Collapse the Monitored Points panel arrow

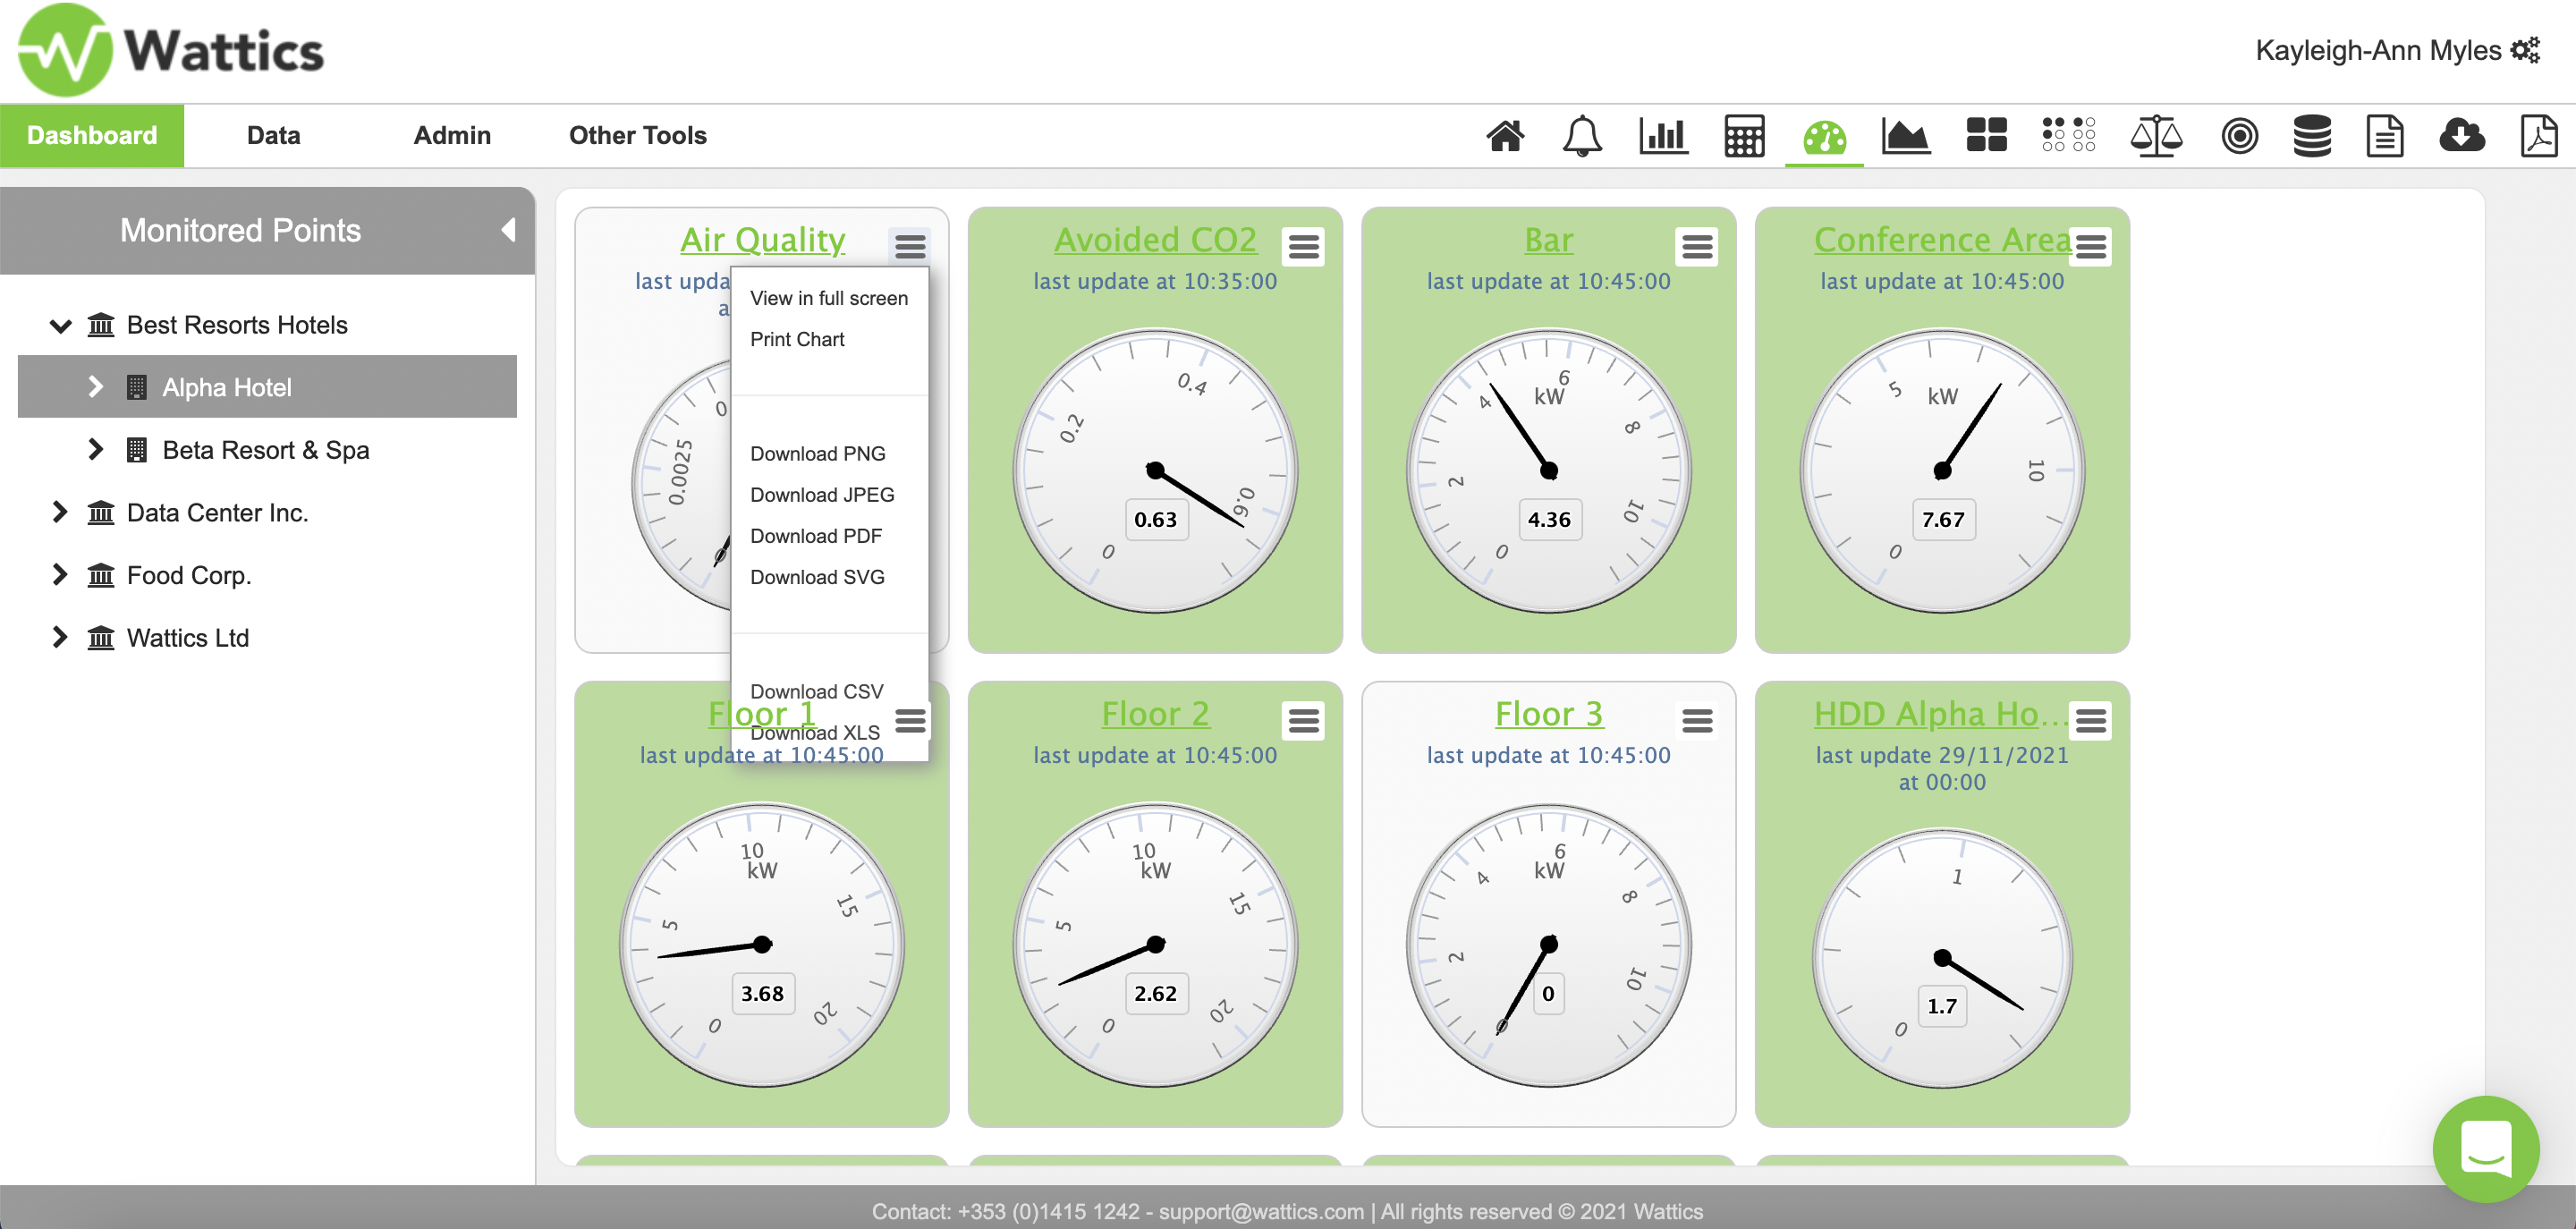(508, 231)
